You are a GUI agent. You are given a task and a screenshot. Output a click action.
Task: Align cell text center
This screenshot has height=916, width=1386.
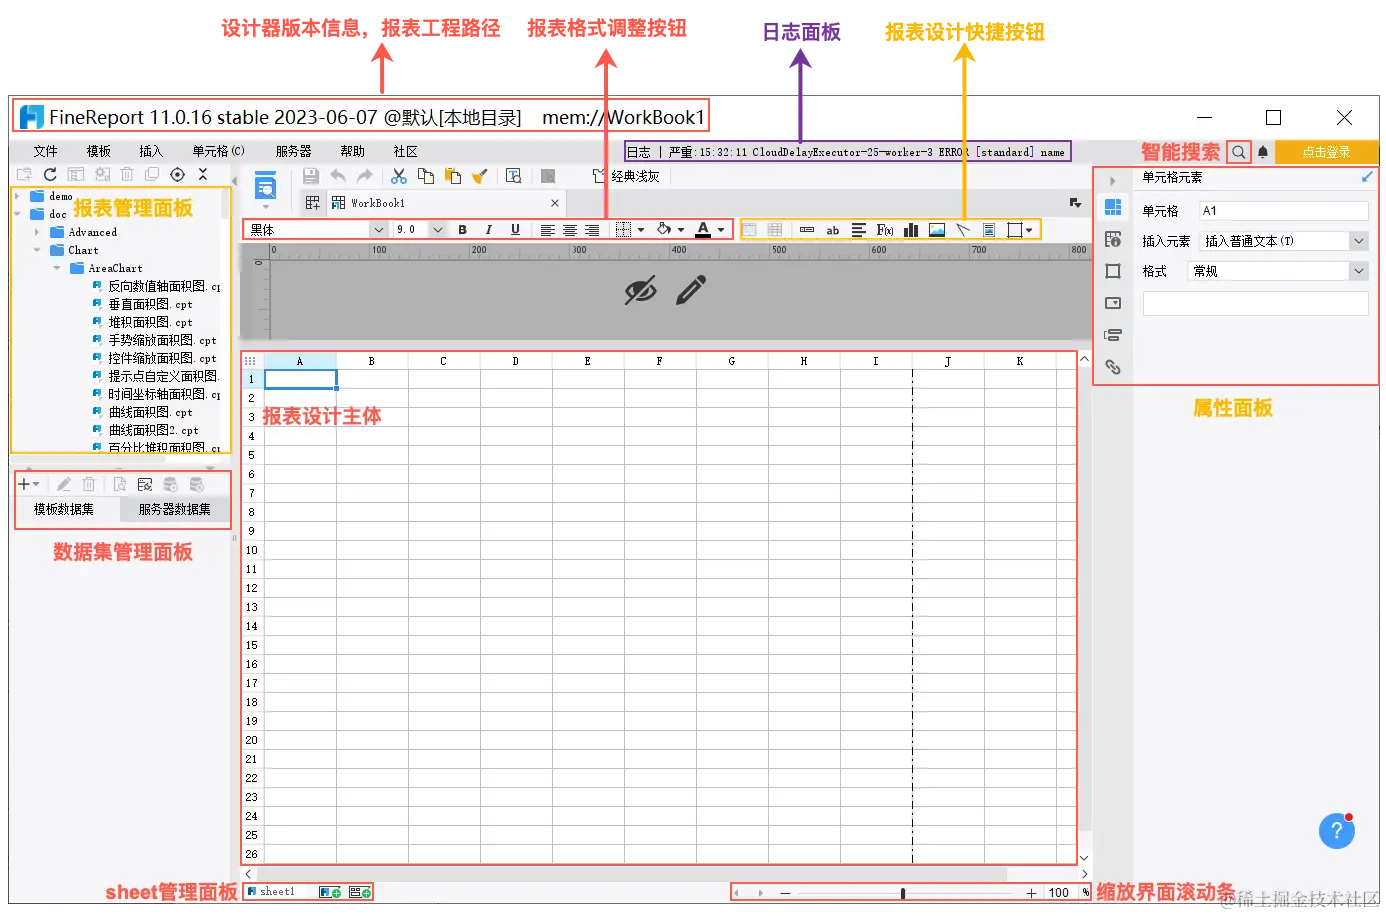pyautogui.click(x=570, y=230)
